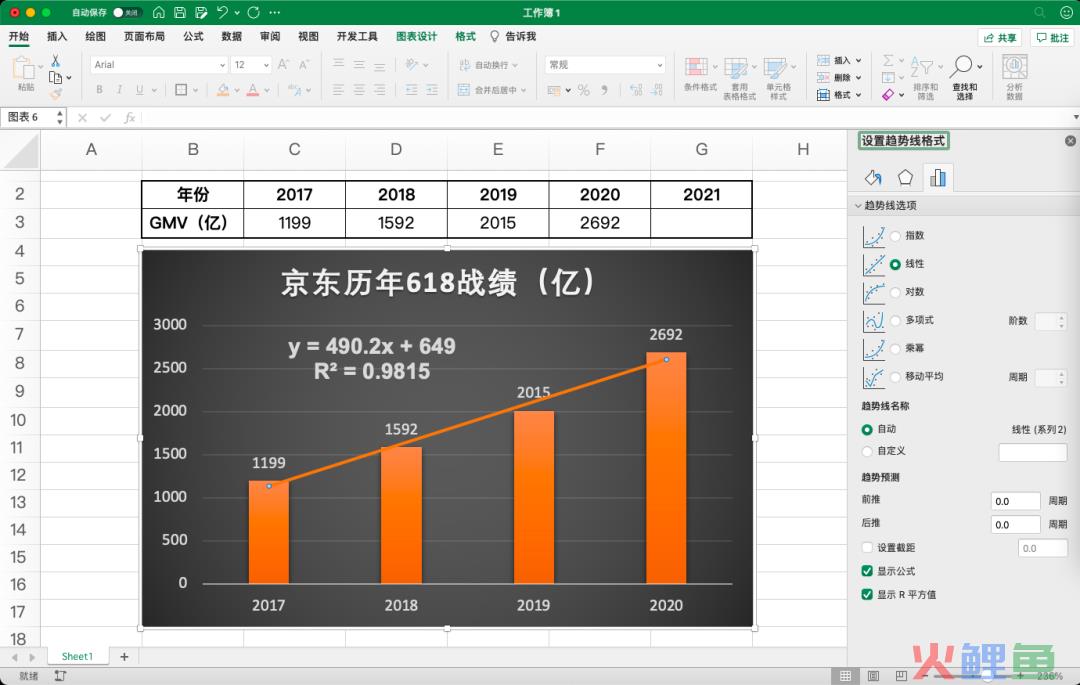Click the Format Painter brush icon

(x=55, y=93)
